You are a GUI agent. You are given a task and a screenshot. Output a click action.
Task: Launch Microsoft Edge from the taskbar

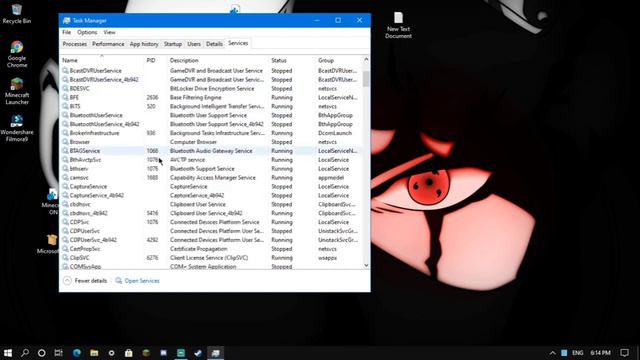(77, 353)
